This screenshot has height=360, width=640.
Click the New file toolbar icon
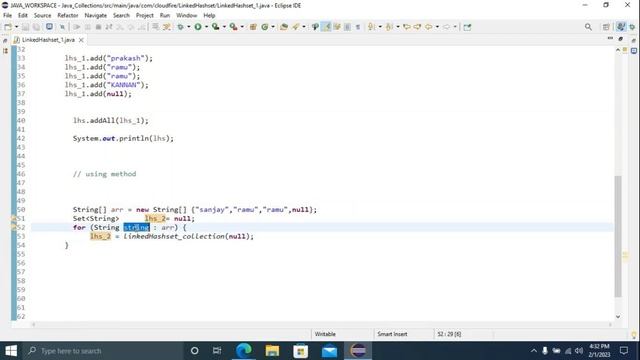[8, 27]
